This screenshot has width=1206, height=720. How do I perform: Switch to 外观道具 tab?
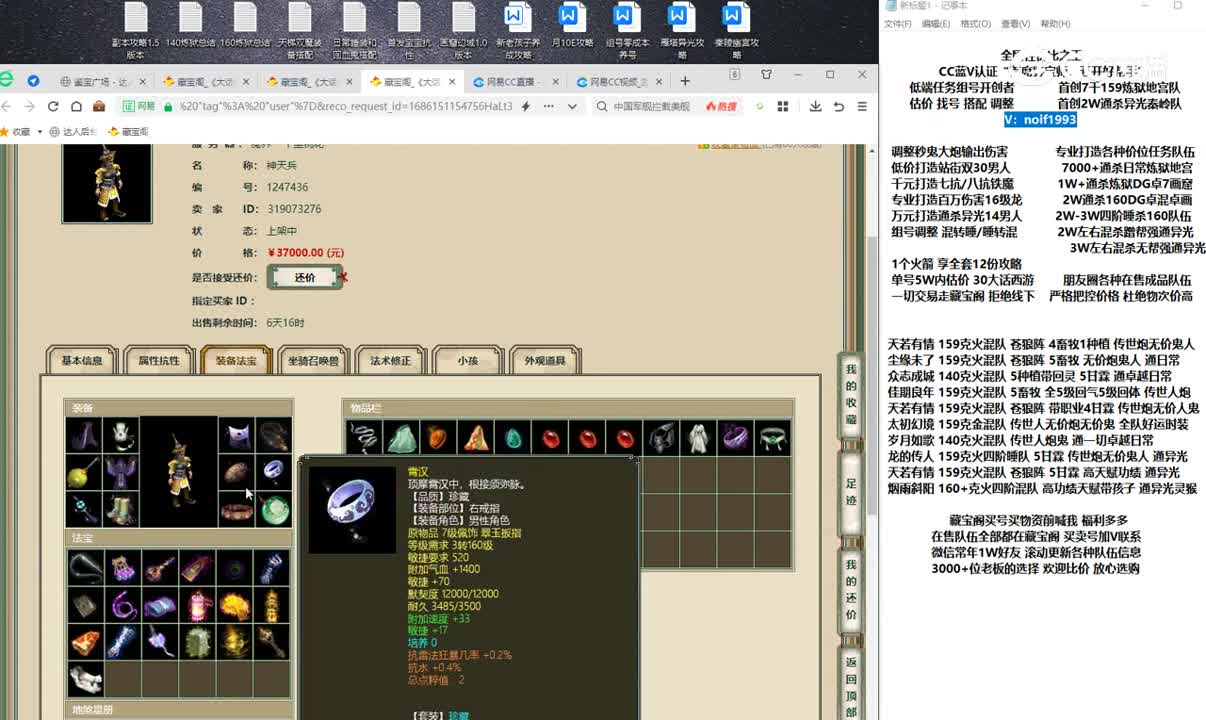(x=545, y=361)
